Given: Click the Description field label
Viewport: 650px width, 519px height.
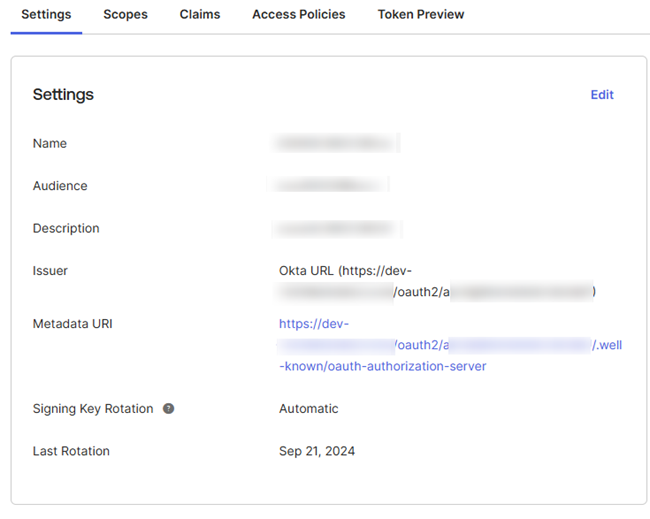Looking at the screenshot, I should [66, 229].
